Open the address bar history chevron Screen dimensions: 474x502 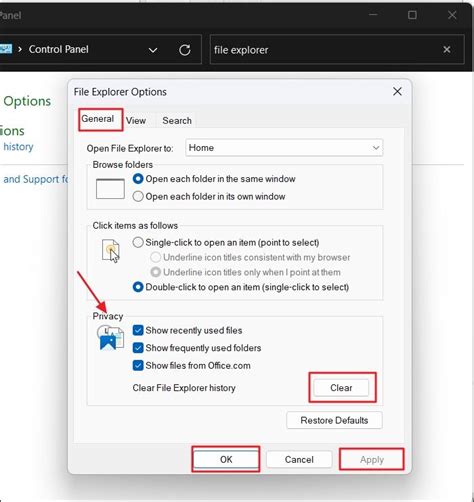tap(153, 50)
